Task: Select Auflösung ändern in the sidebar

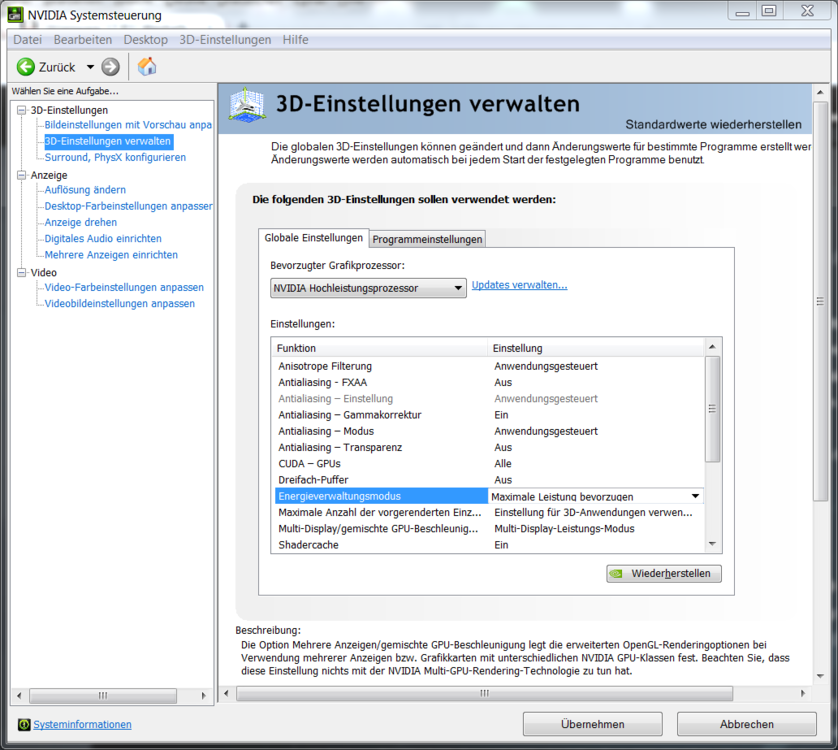Action: click(85, 190)
